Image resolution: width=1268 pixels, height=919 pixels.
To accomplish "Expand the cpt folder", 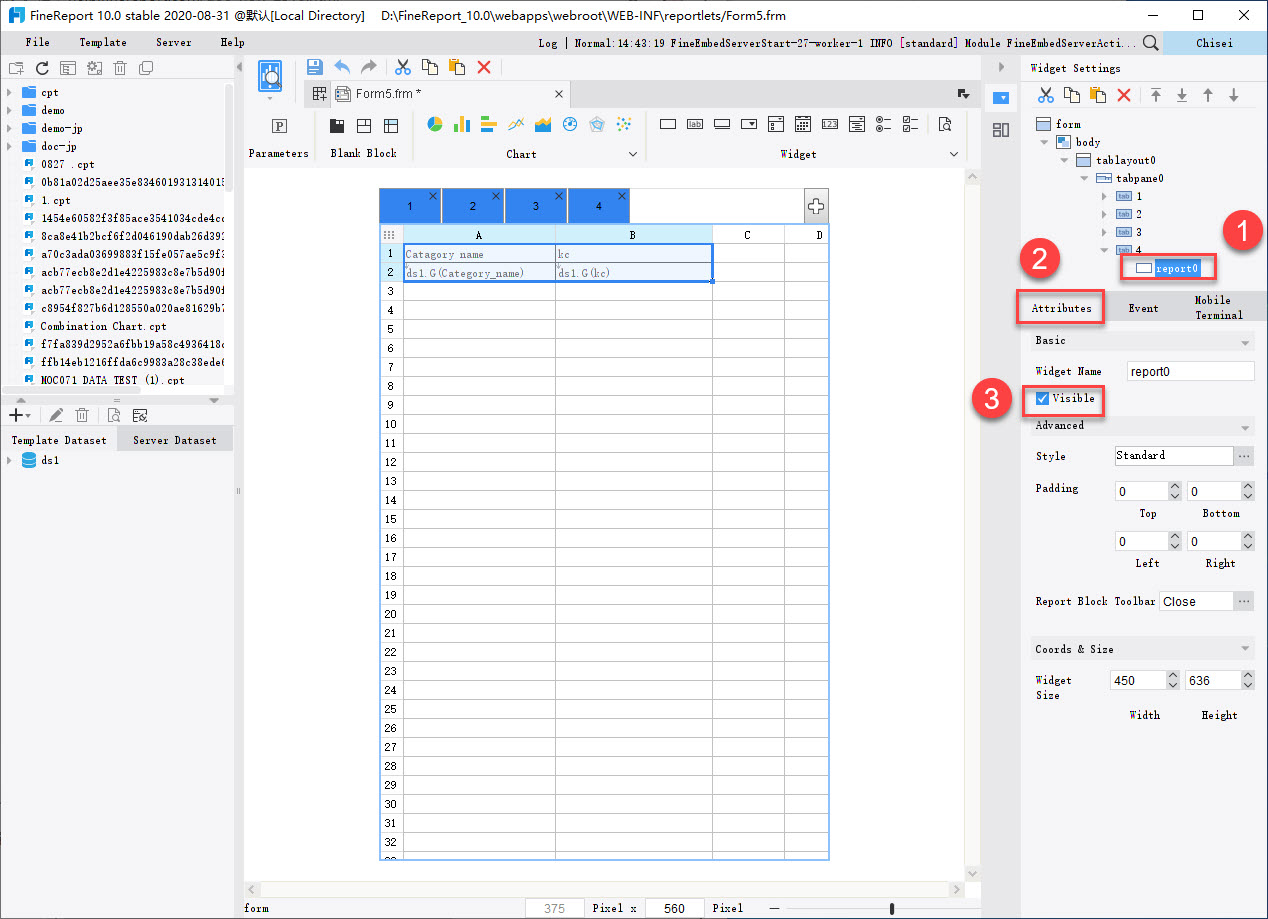I will [x=9, y=93].
